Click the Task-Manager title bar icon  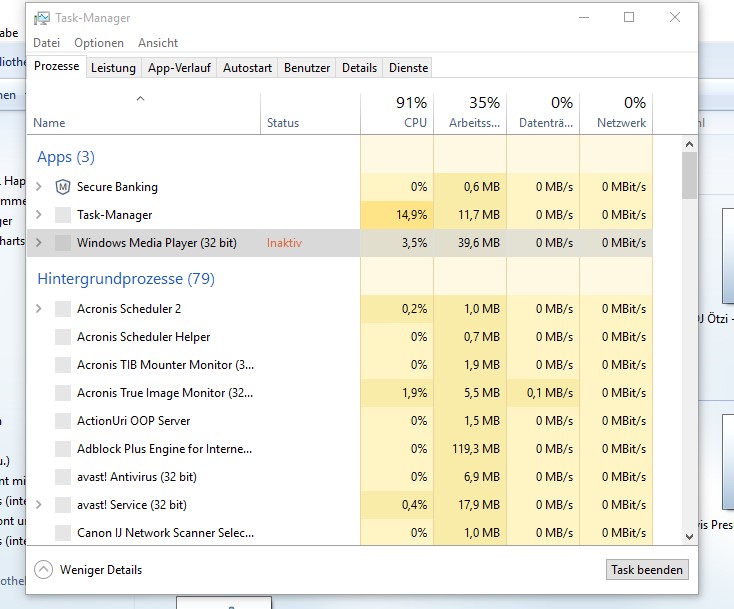(x=42, y=18)
